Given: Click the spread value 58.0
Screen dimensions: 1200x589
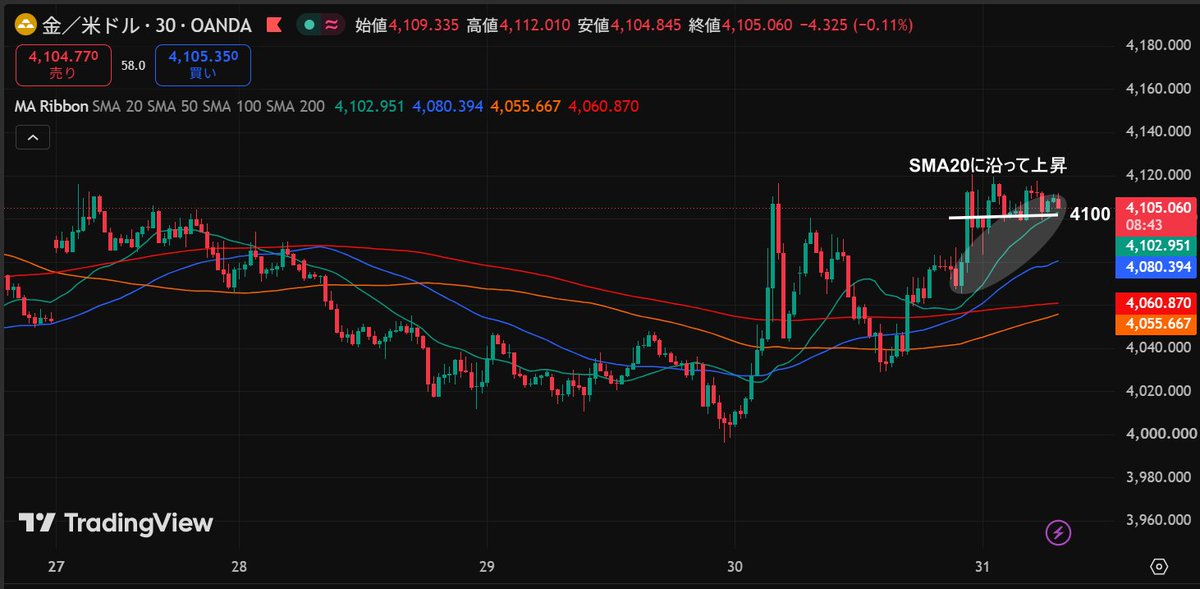Looking at the screenshot, I should pos(133,65).
